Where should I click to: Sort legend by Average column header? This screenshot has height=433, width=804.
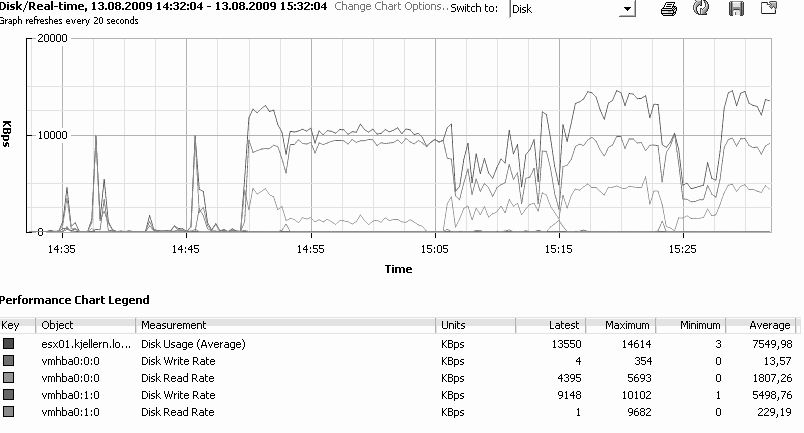point(760,325)
